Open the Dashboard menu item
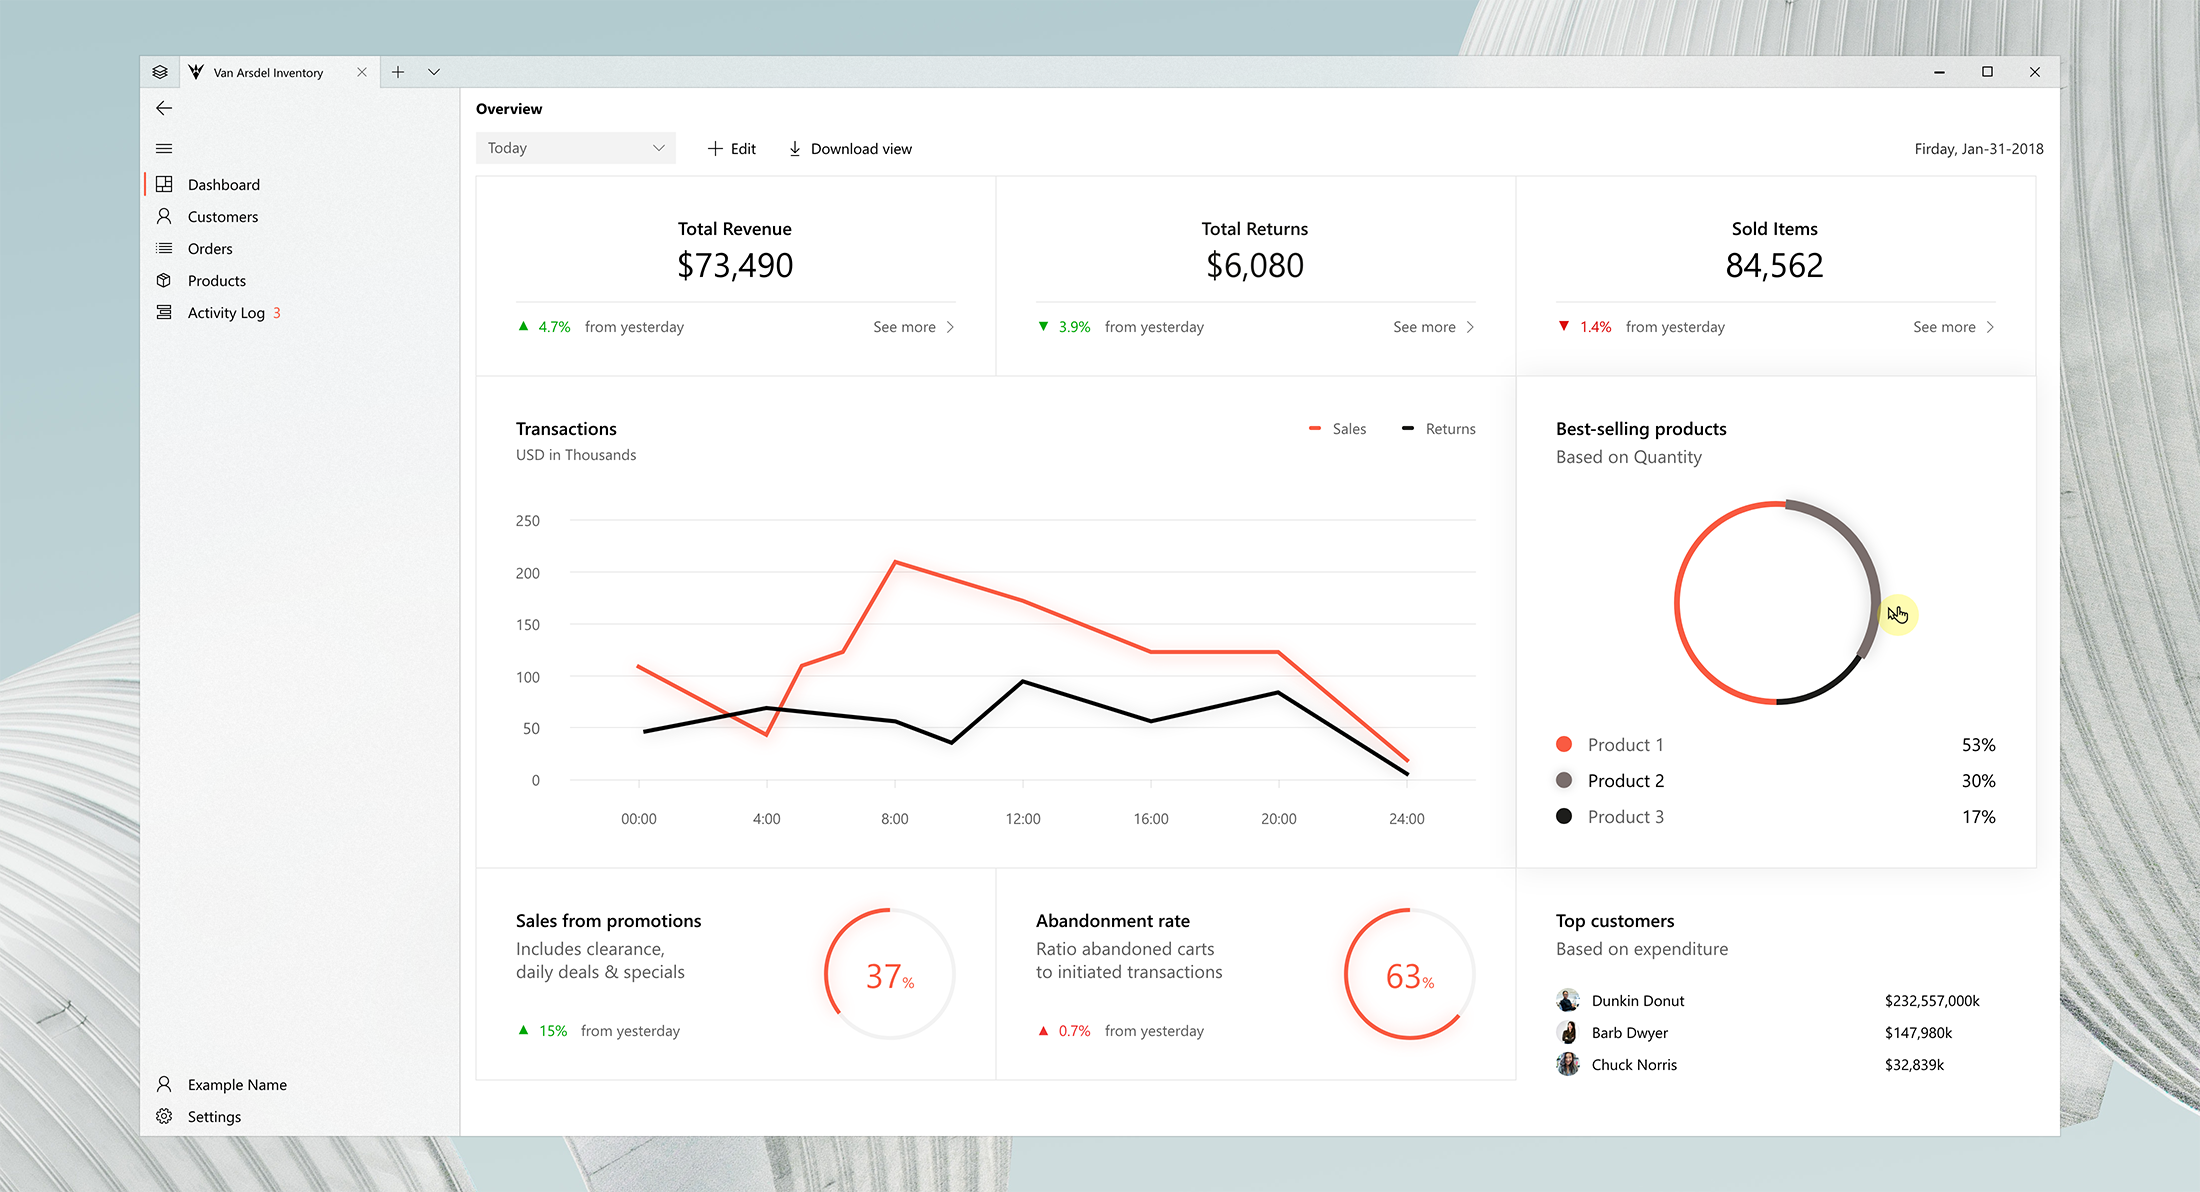The width and height of the screenshot is (2200, 1192). [x=300, y=184]
